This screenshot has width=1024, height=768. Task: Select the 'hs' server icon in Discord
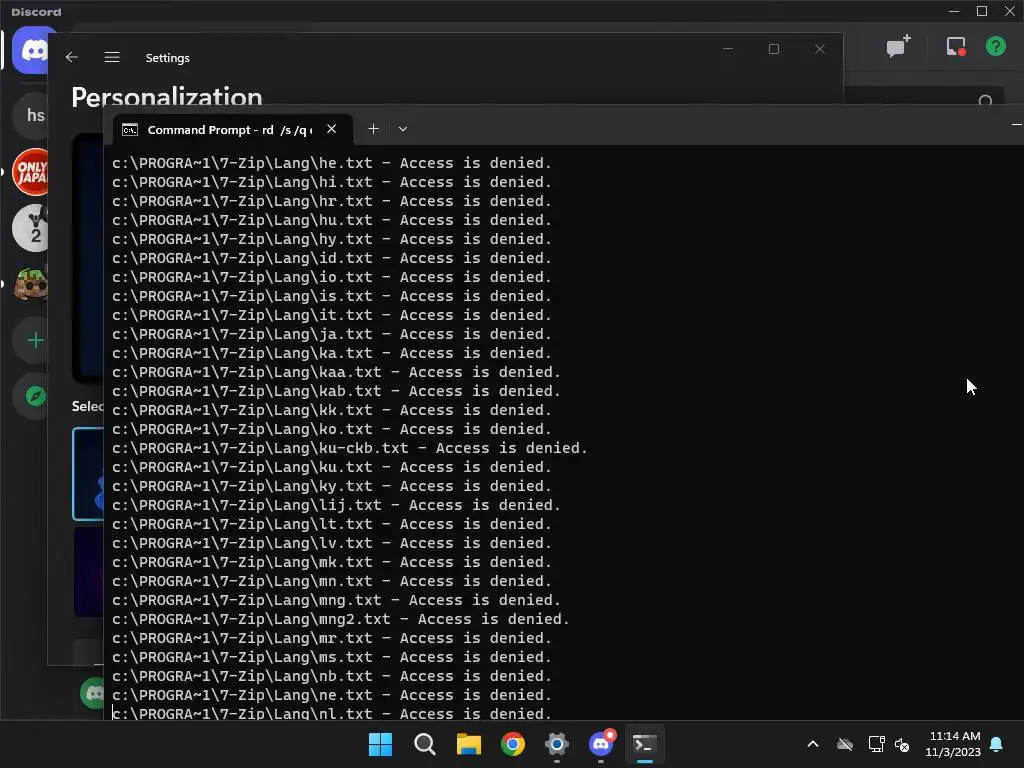tap(31, 116)
